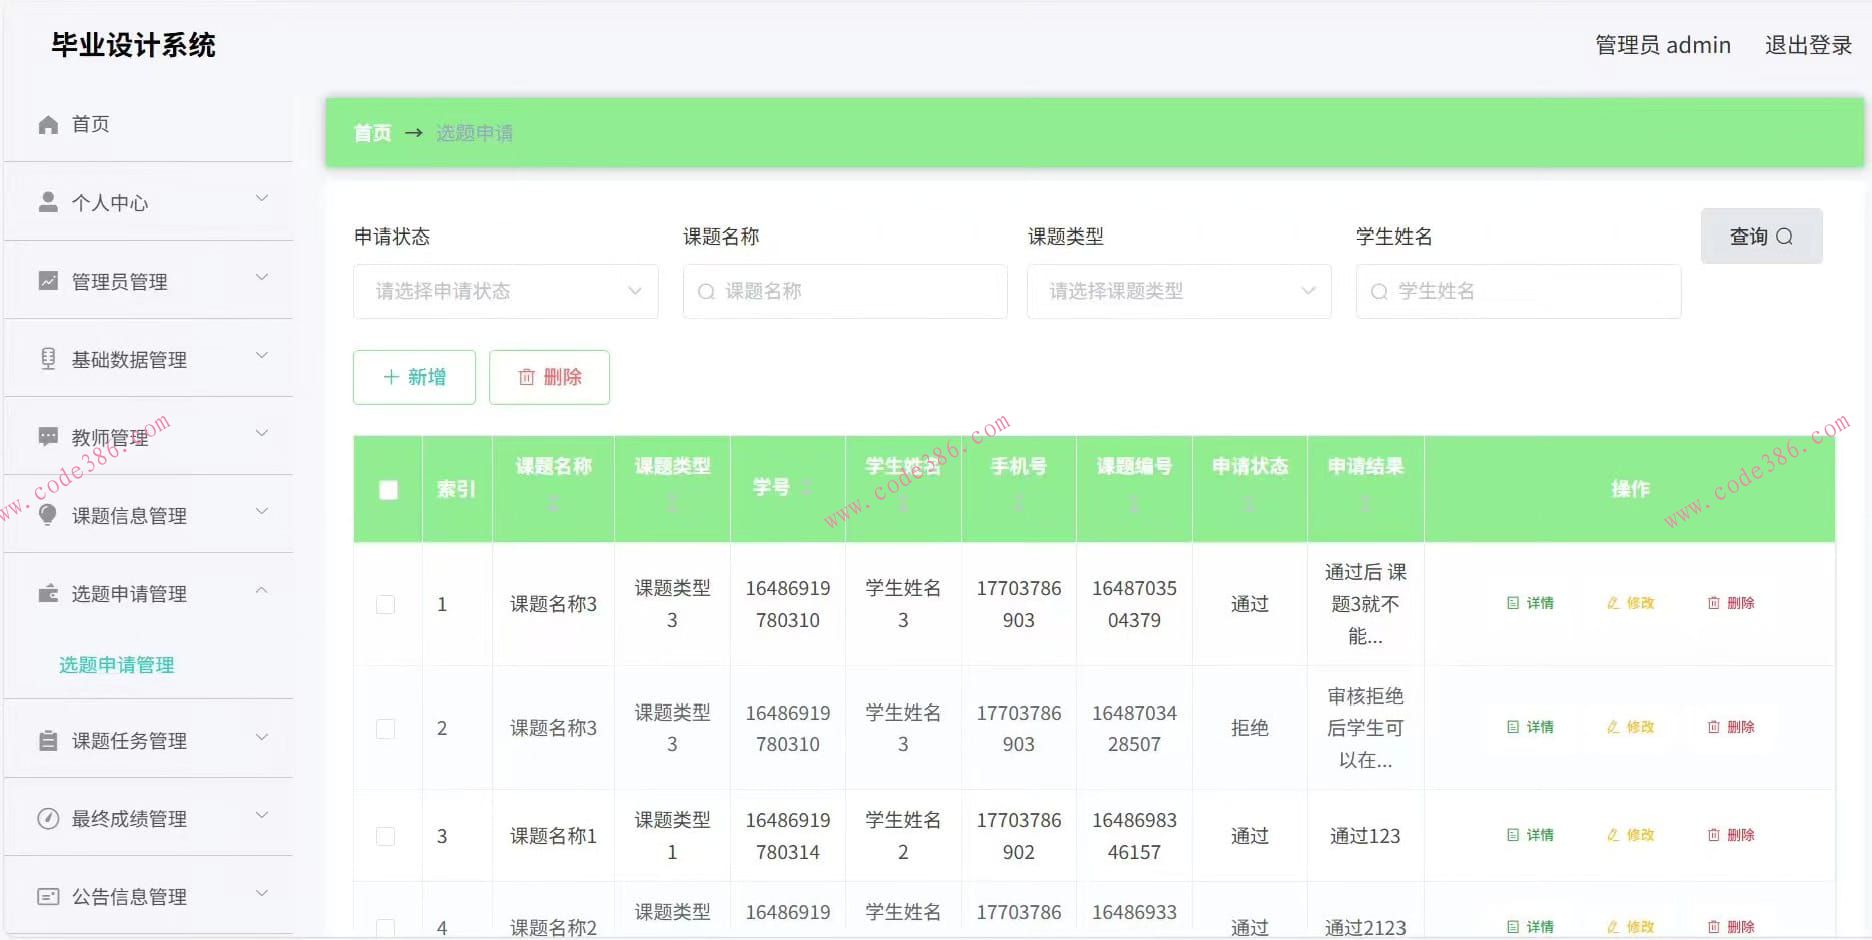This screenshot has height=940, width=1872.
Task: Click the yellow pencil 修改 icon in row 3
Action: (x=1611, y=835)
